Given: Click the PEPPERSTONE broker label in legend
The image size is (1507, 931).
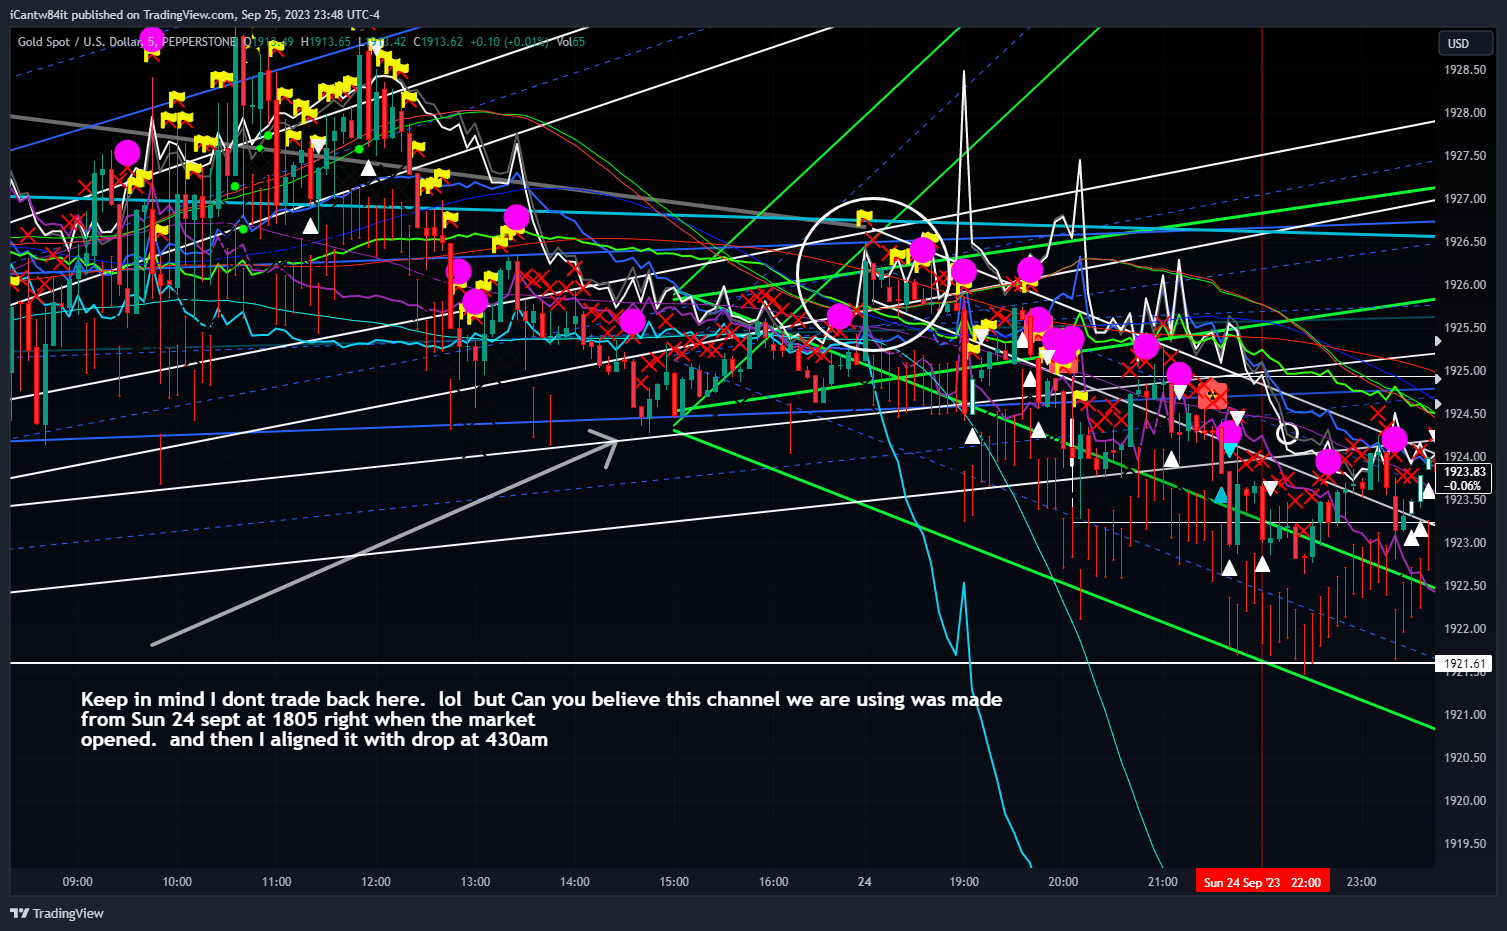Looking at the screenshot, I should 199,42.
